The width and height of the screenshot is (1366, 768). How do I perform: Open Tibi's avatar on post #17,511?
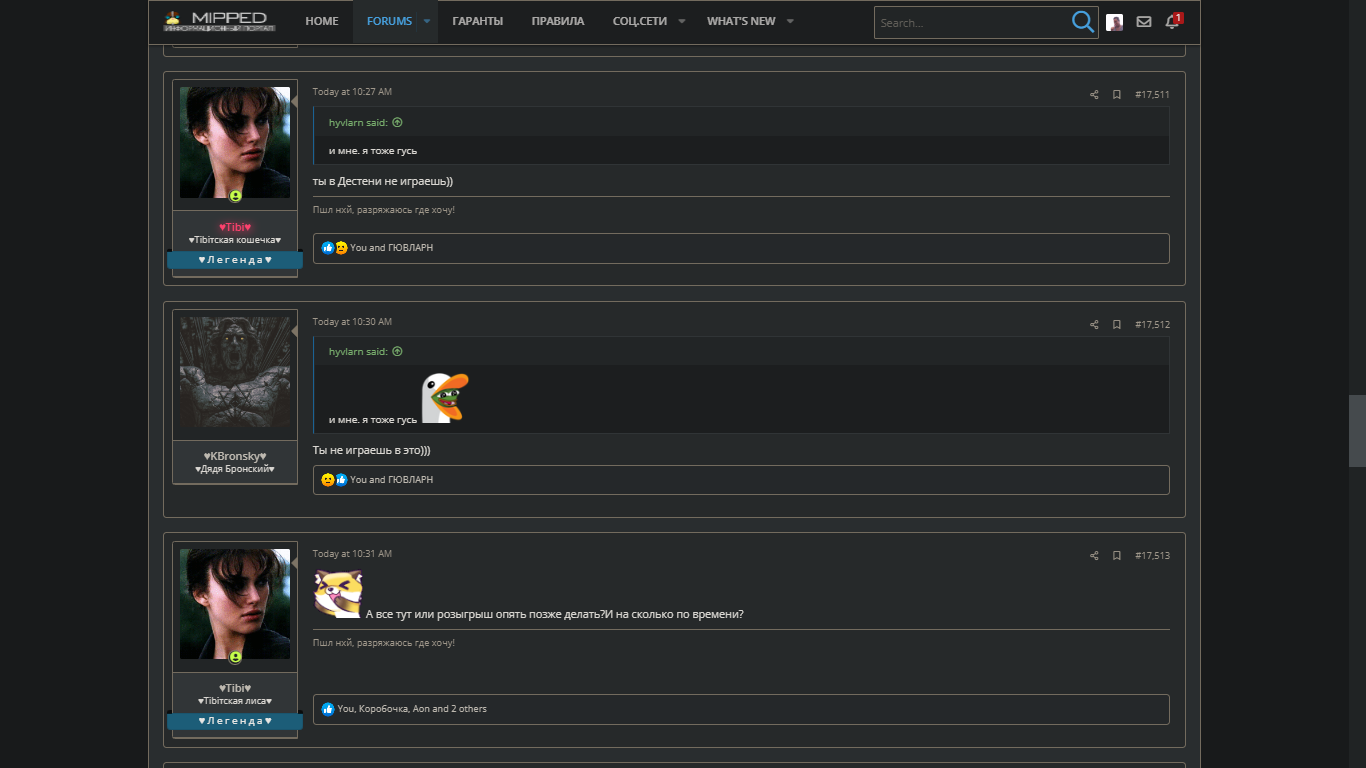[x=235, y=142]
